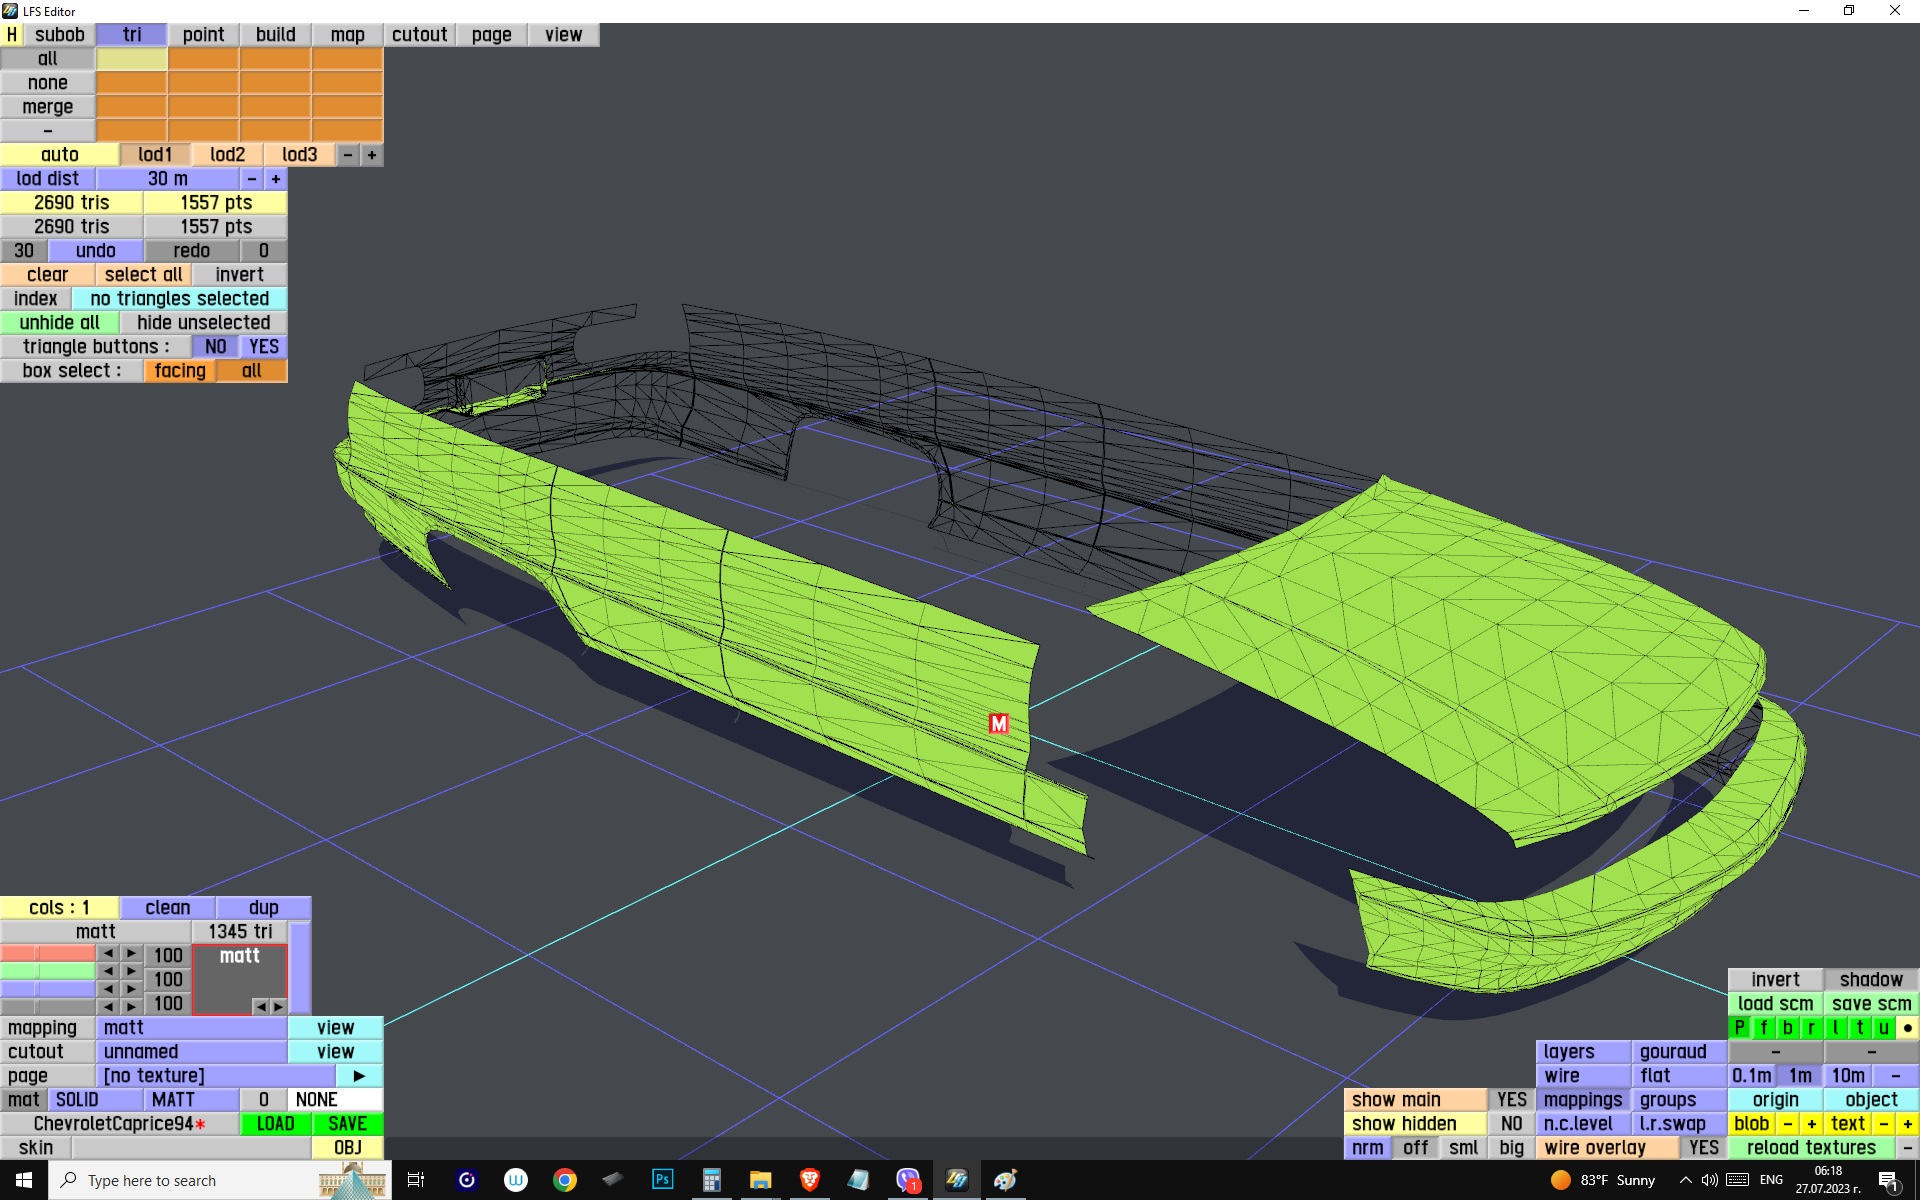Open the cutout 'unnamed' selector
This screenshot has height=1200, width=1920.
pyautogui.click(x=191, y=1052)
